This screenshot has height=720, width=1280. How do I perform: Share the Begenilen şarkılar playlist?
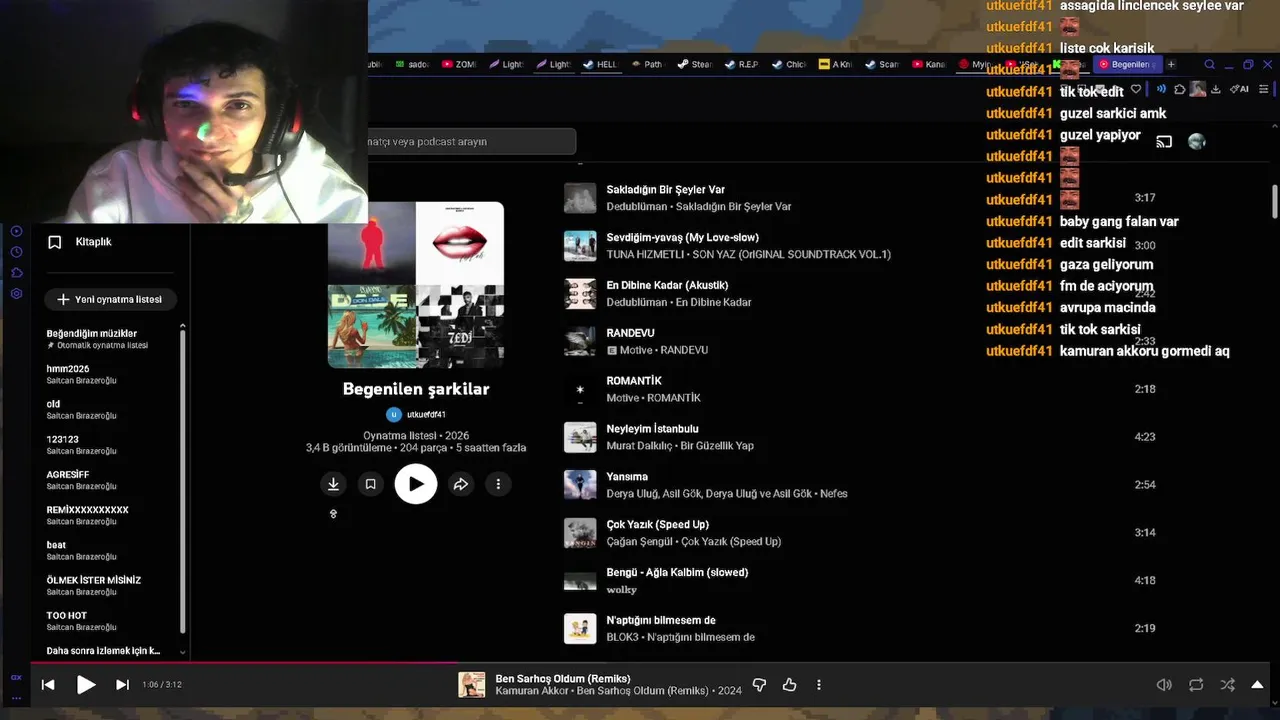click(x=461, y=484)
